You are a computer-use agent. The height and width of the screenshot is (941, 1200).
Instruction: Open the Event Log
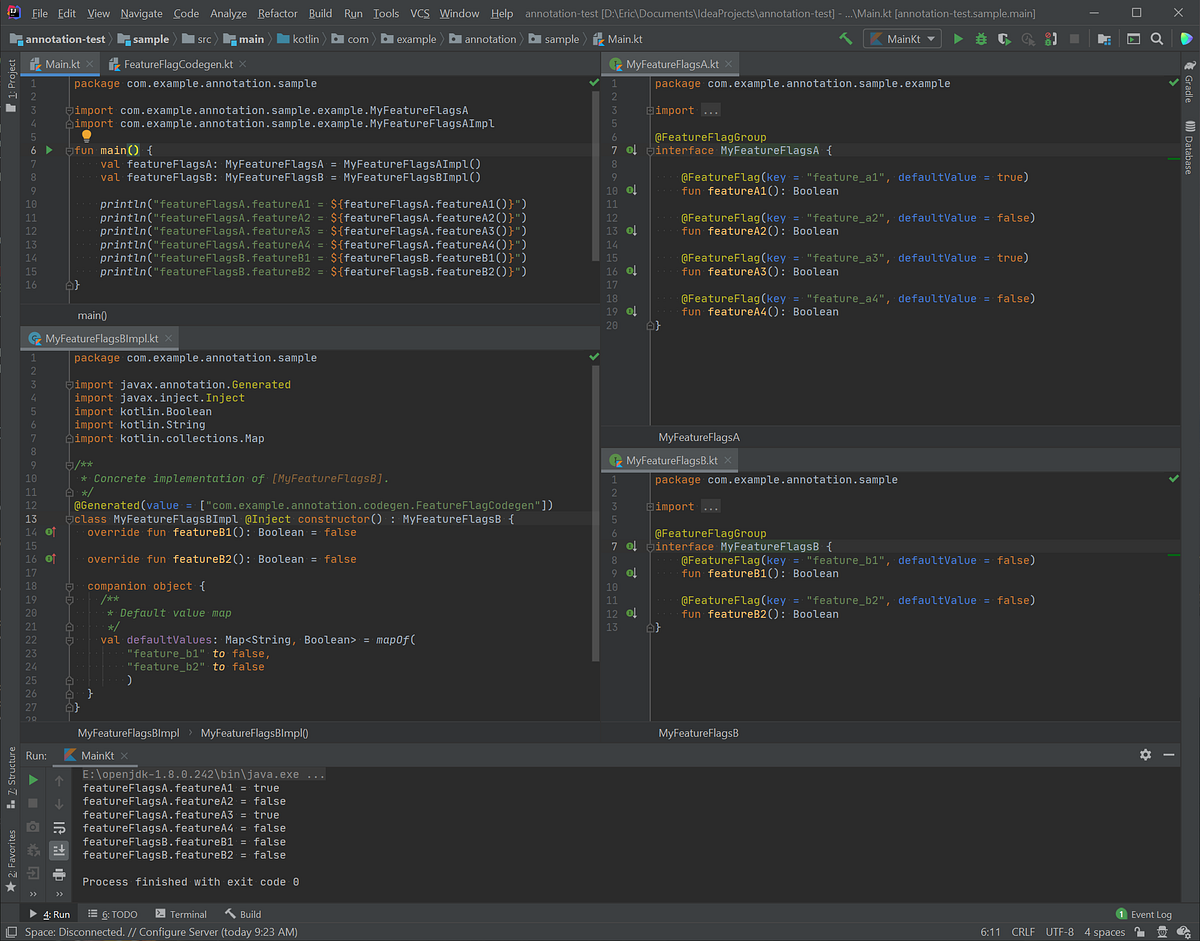1144,914
